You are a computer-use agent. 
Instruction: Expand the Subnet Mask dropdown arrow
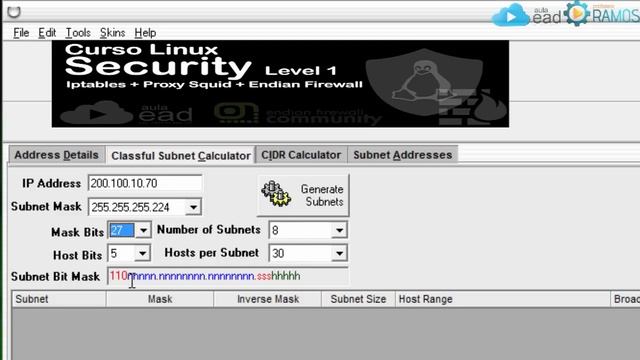click(193, 207)
